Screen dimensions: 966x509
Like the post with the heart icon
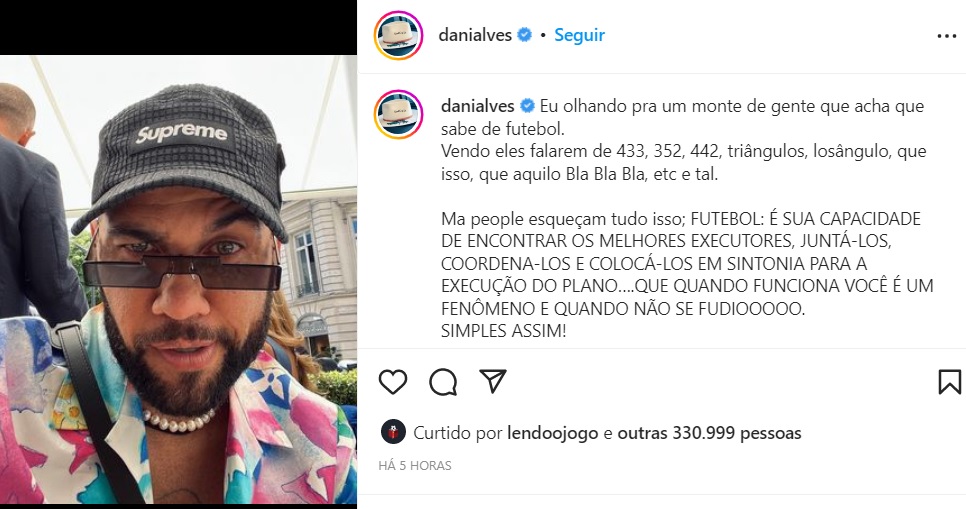pos(392,382)
